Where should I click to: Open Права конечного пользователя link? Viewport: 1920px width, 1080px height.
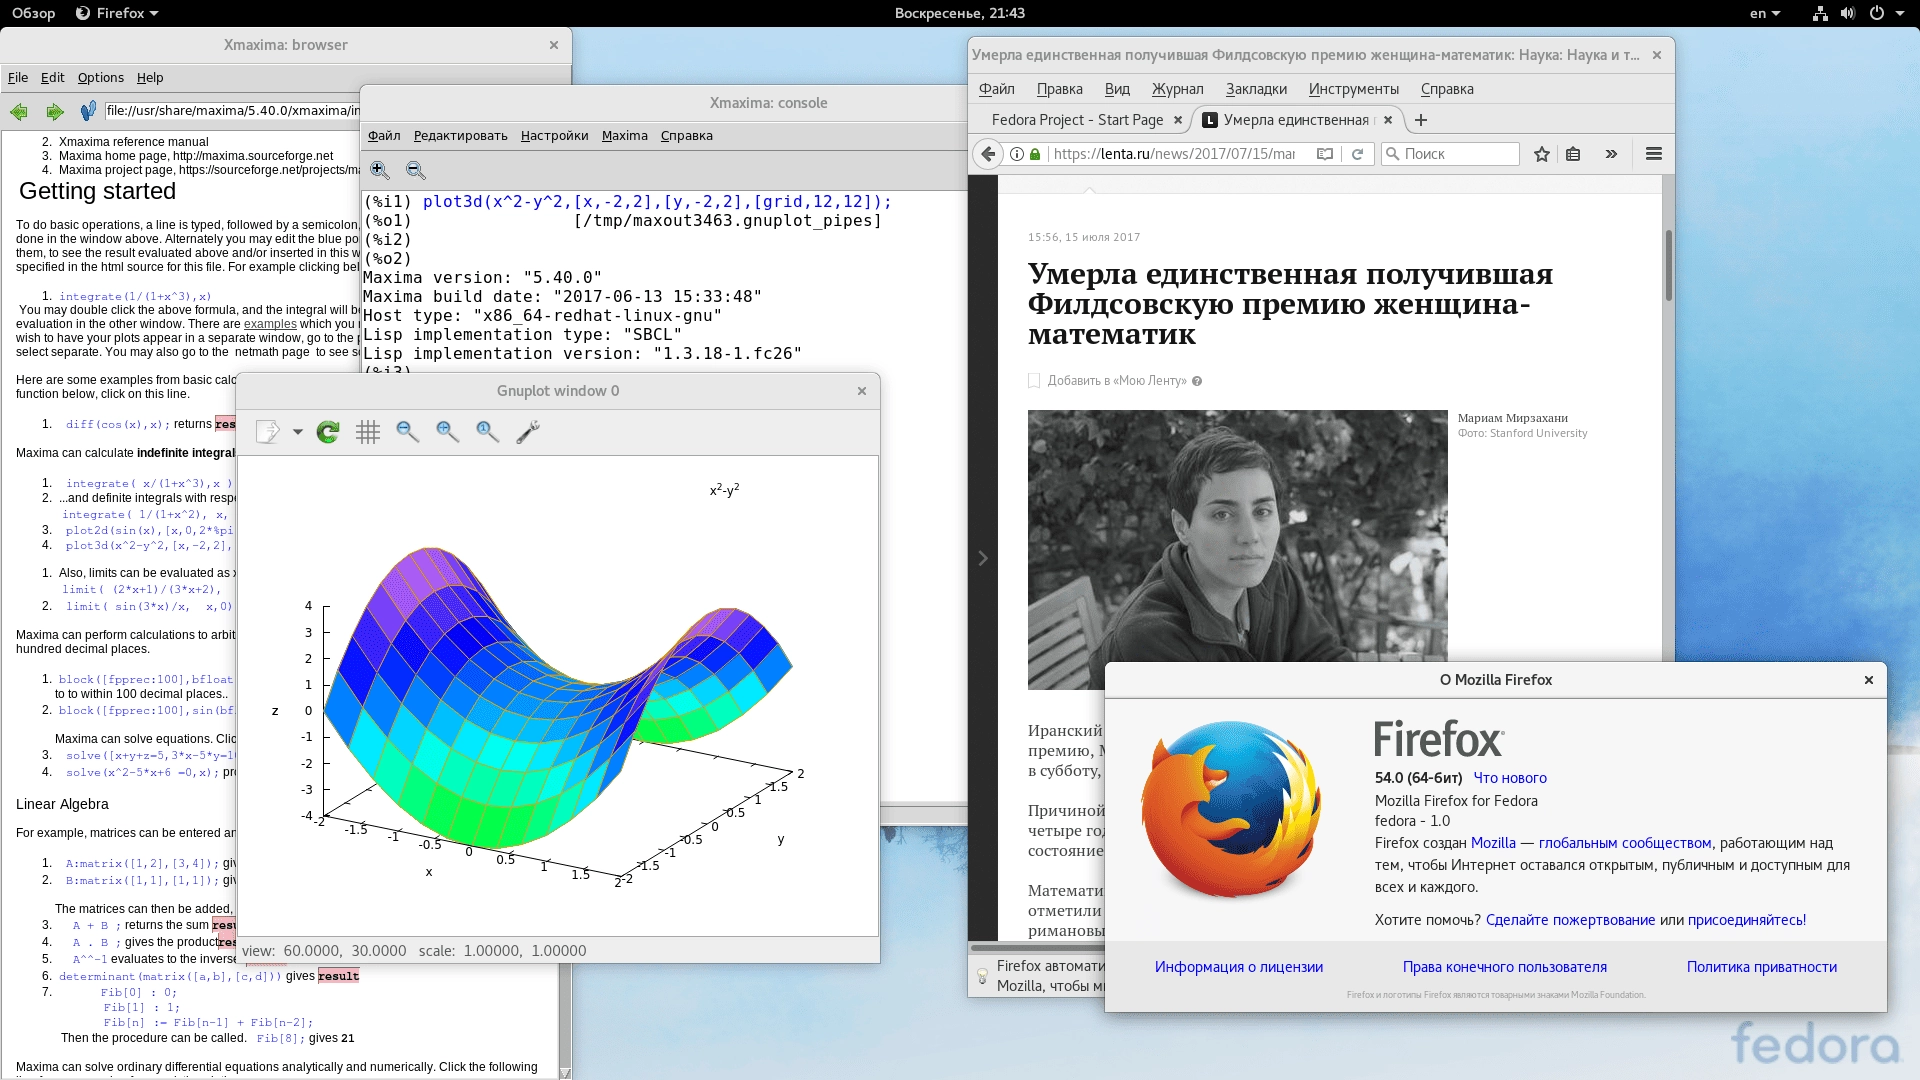point(1505,967)
